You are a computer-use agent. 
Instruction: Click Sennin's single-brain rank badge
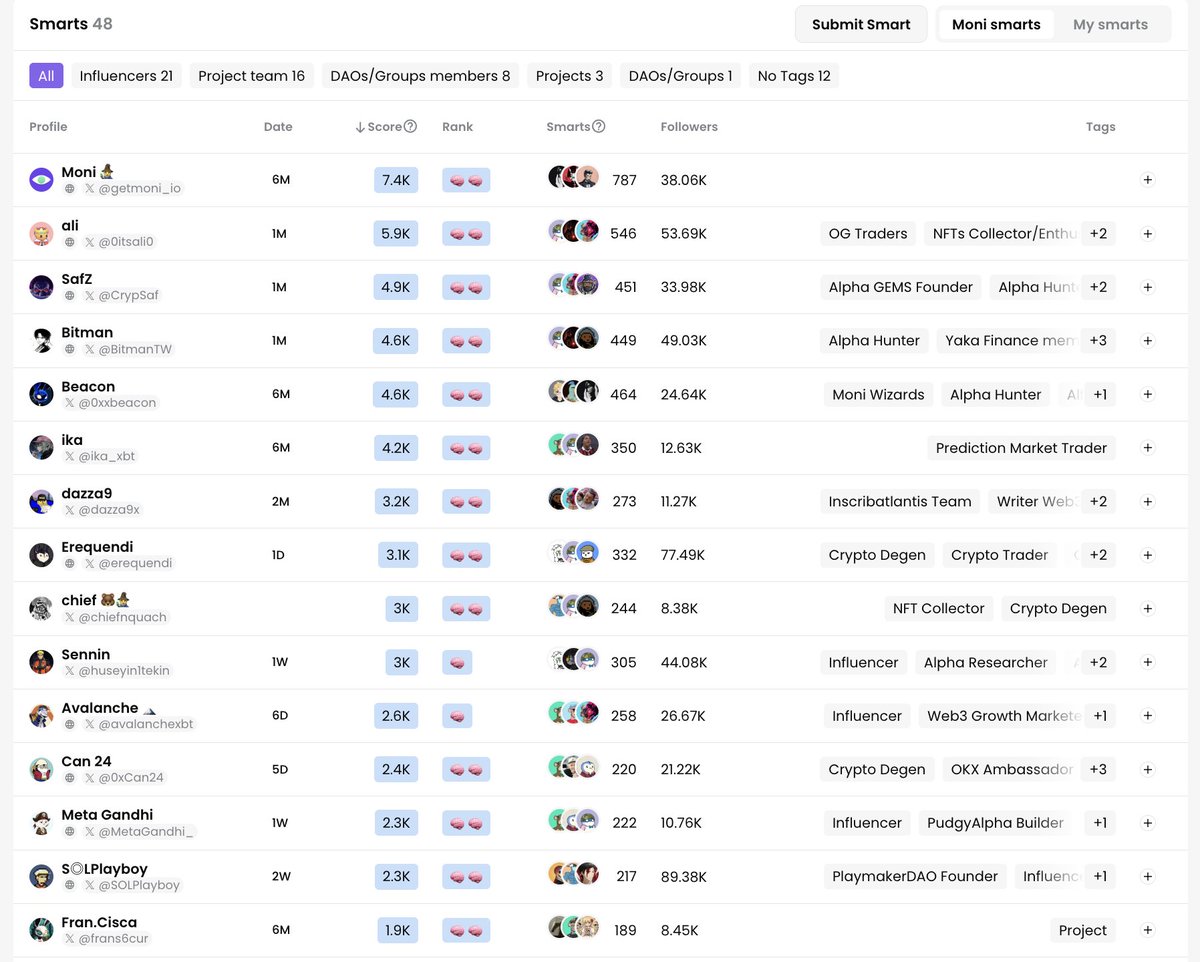tap(457, 662)
